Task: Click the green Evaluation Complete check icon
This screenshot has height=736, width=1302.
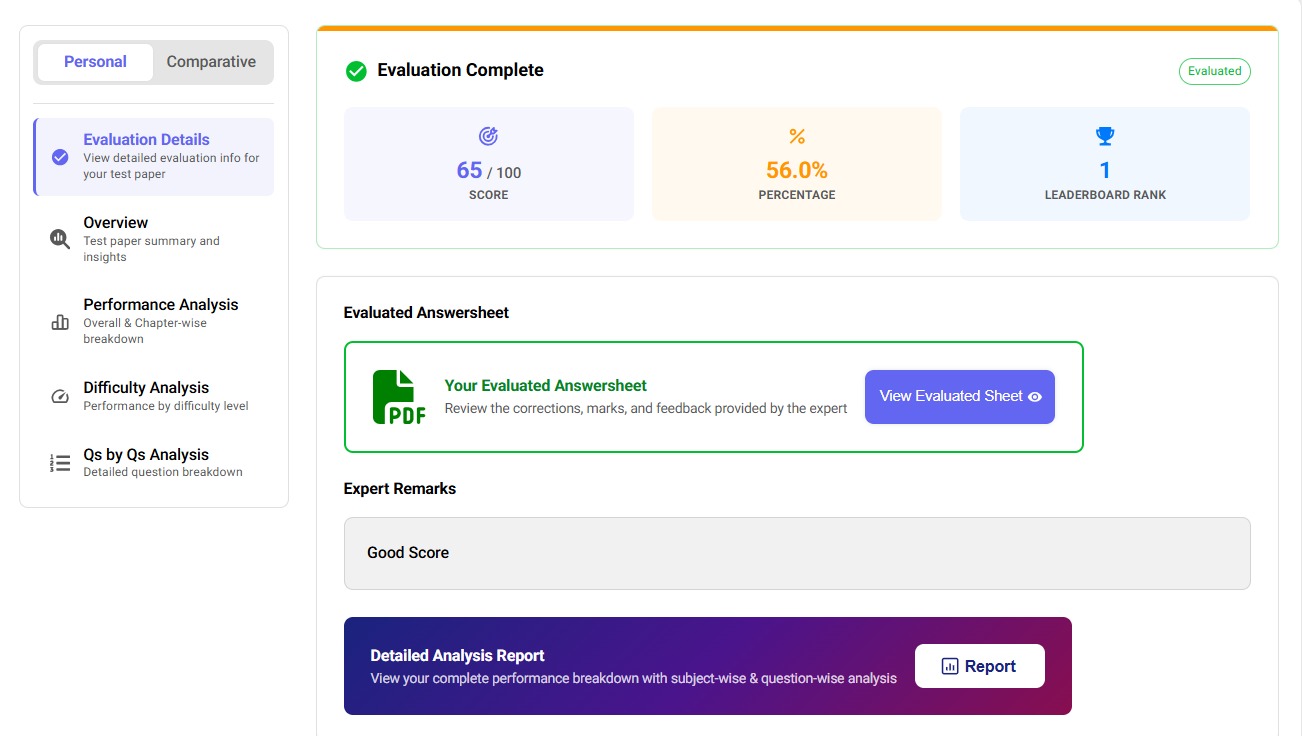Action: point(356,71)
